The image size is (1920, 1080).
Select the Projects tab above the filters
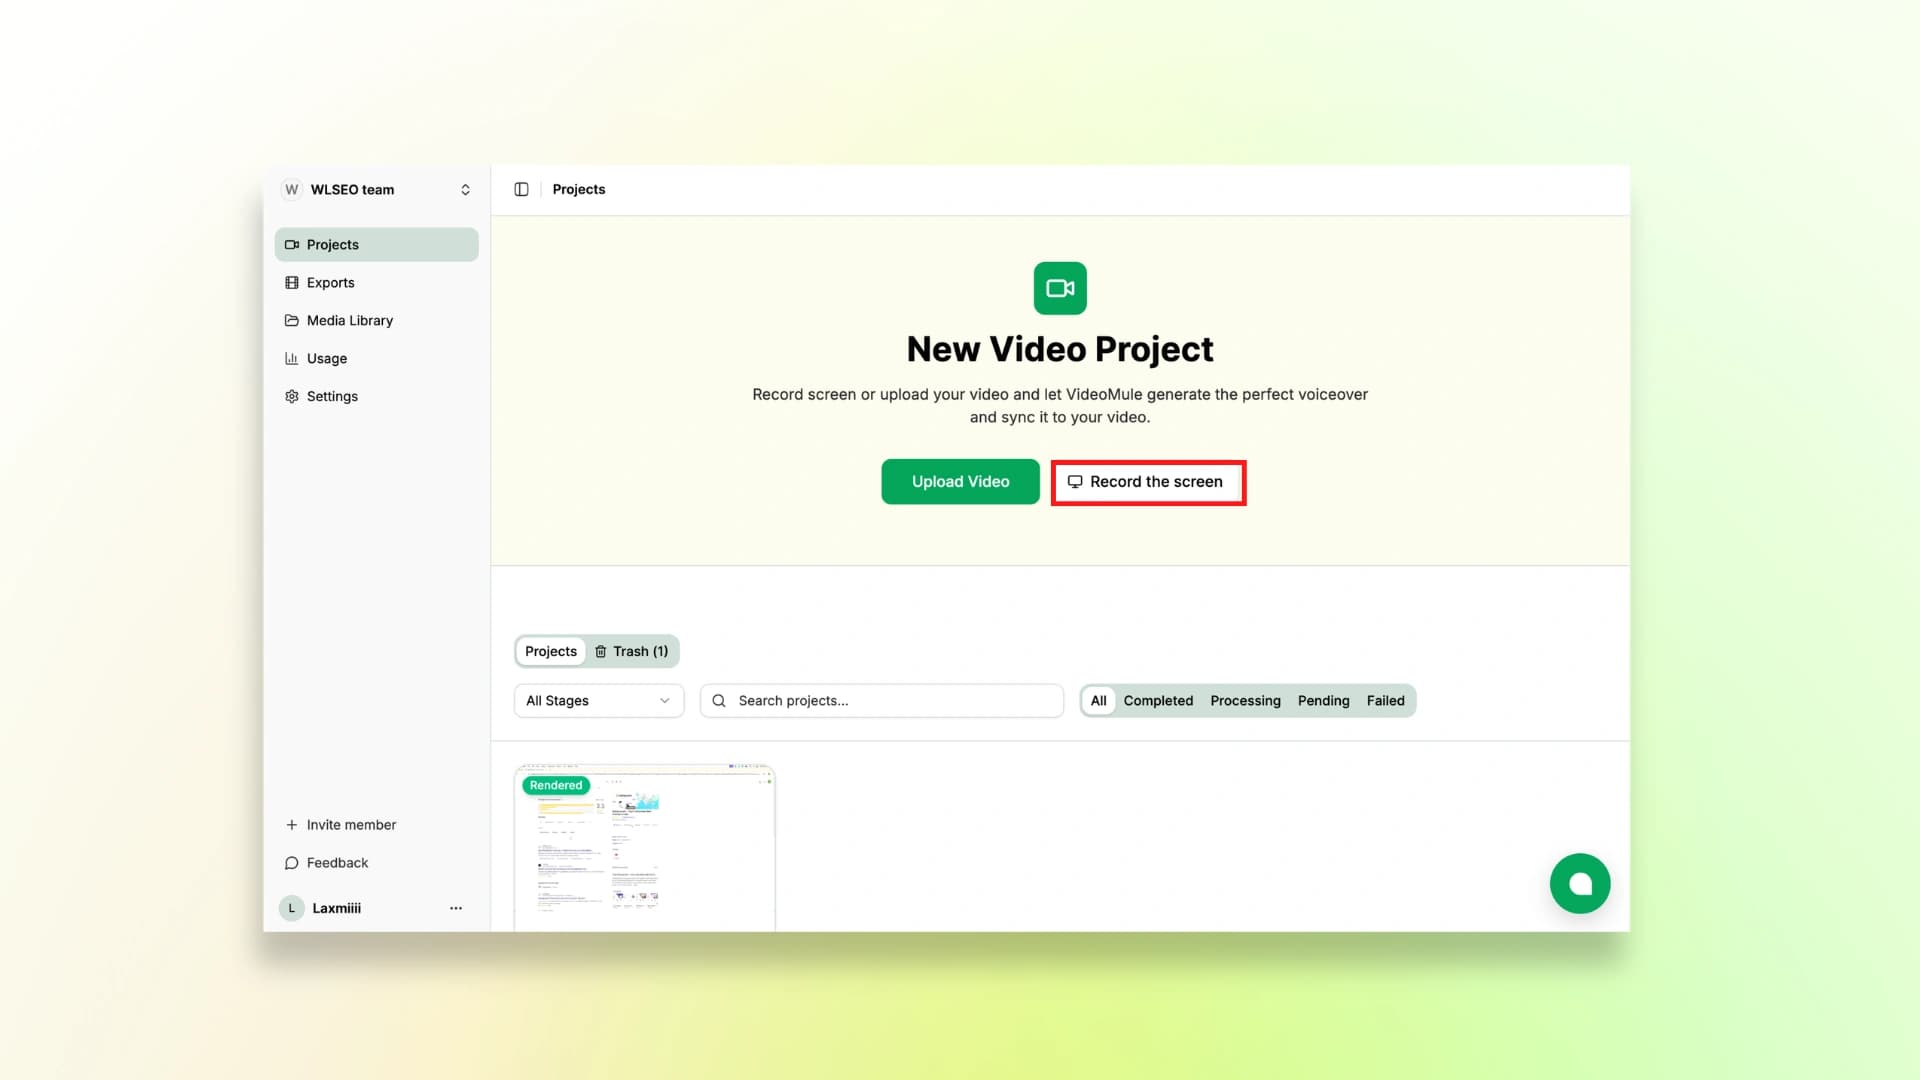coord(550,651)
